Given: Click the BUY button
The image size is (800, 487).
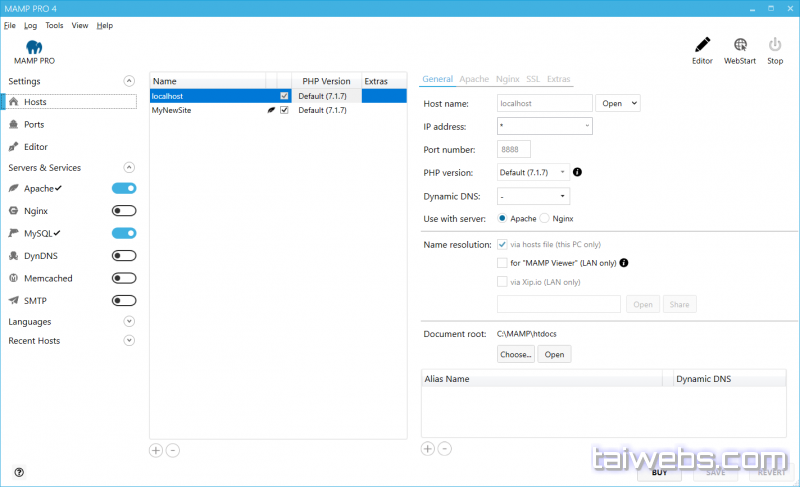Looking at the screenshot, I should 659,472.
